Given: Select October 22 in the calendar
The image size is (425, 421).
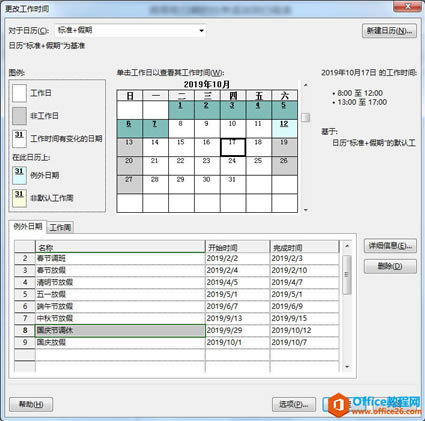Looking at the screenshot, I should click(x=181, y=166).
